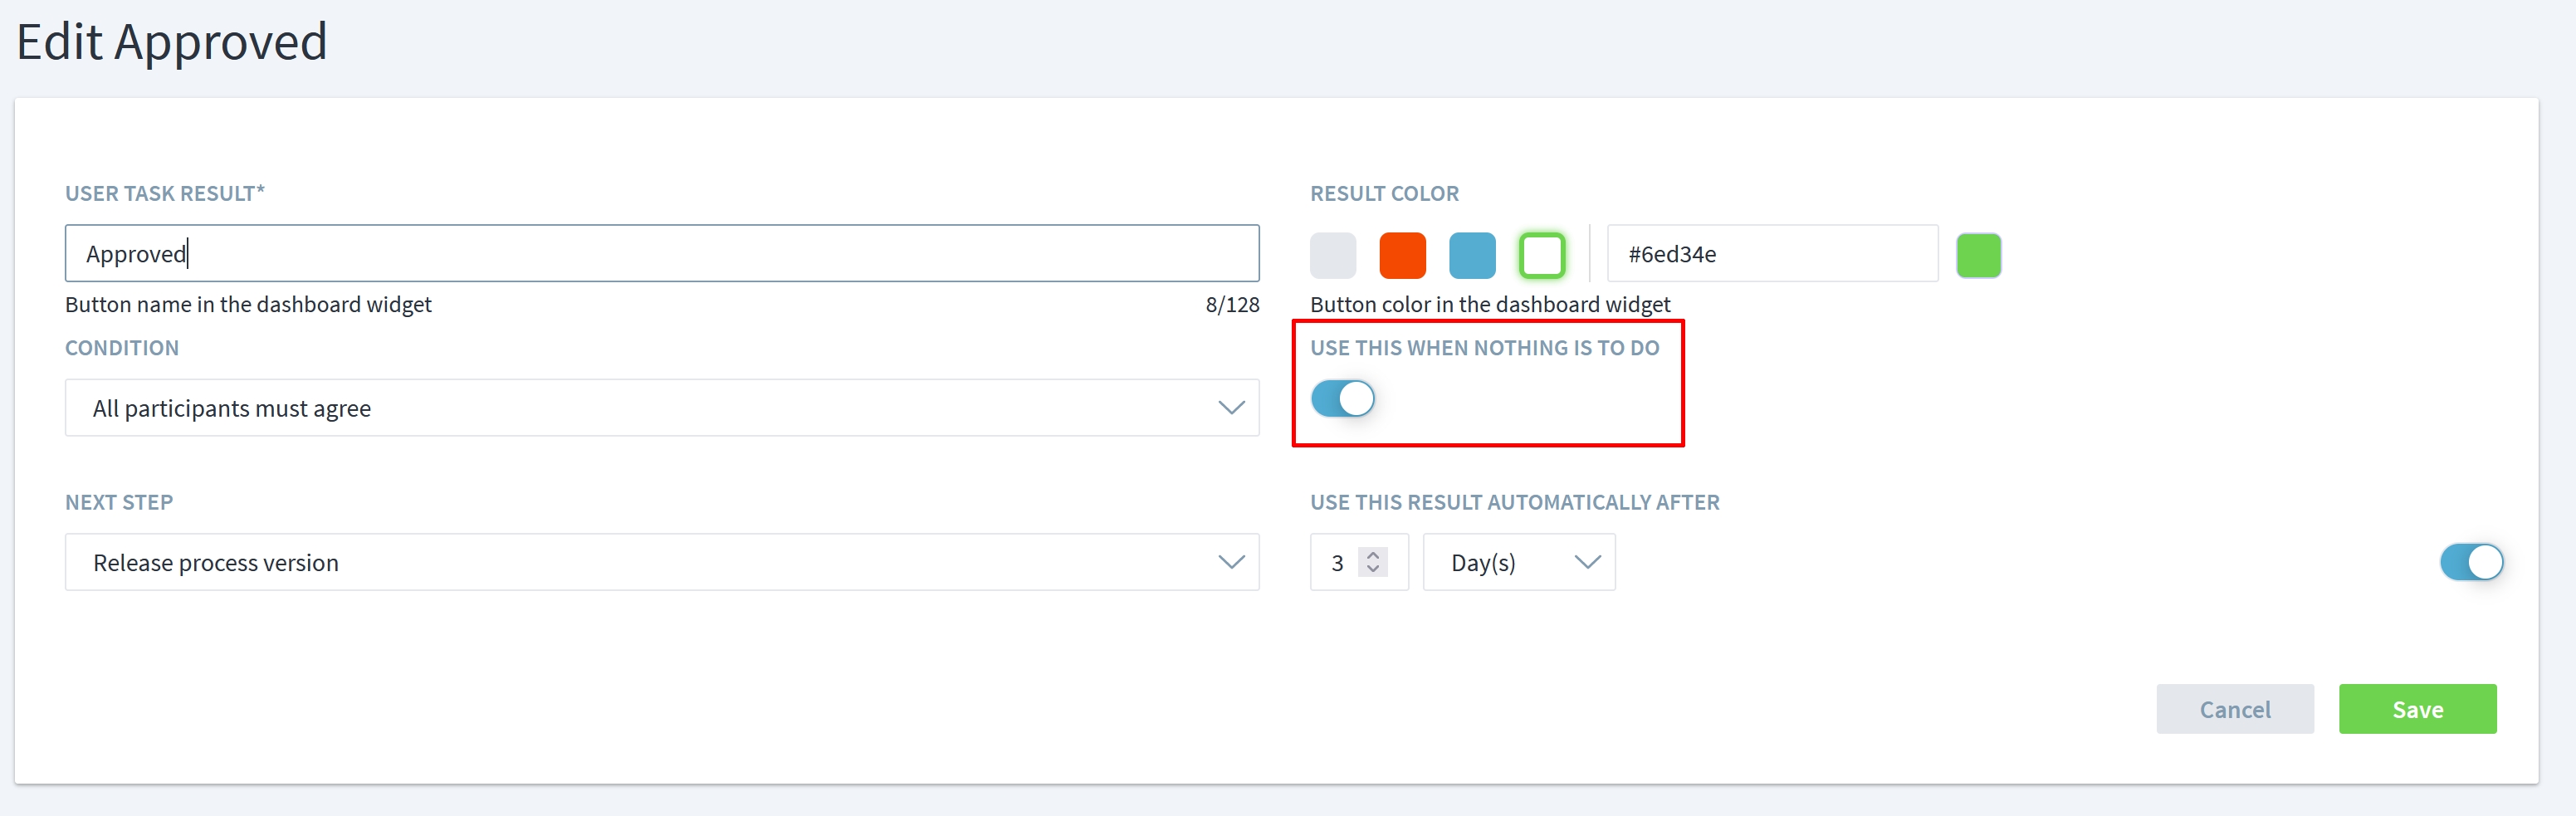The image size is (2576, 816).
Task: Click the #6ed34e hex color field
Action: click(x=1771, y=254)
